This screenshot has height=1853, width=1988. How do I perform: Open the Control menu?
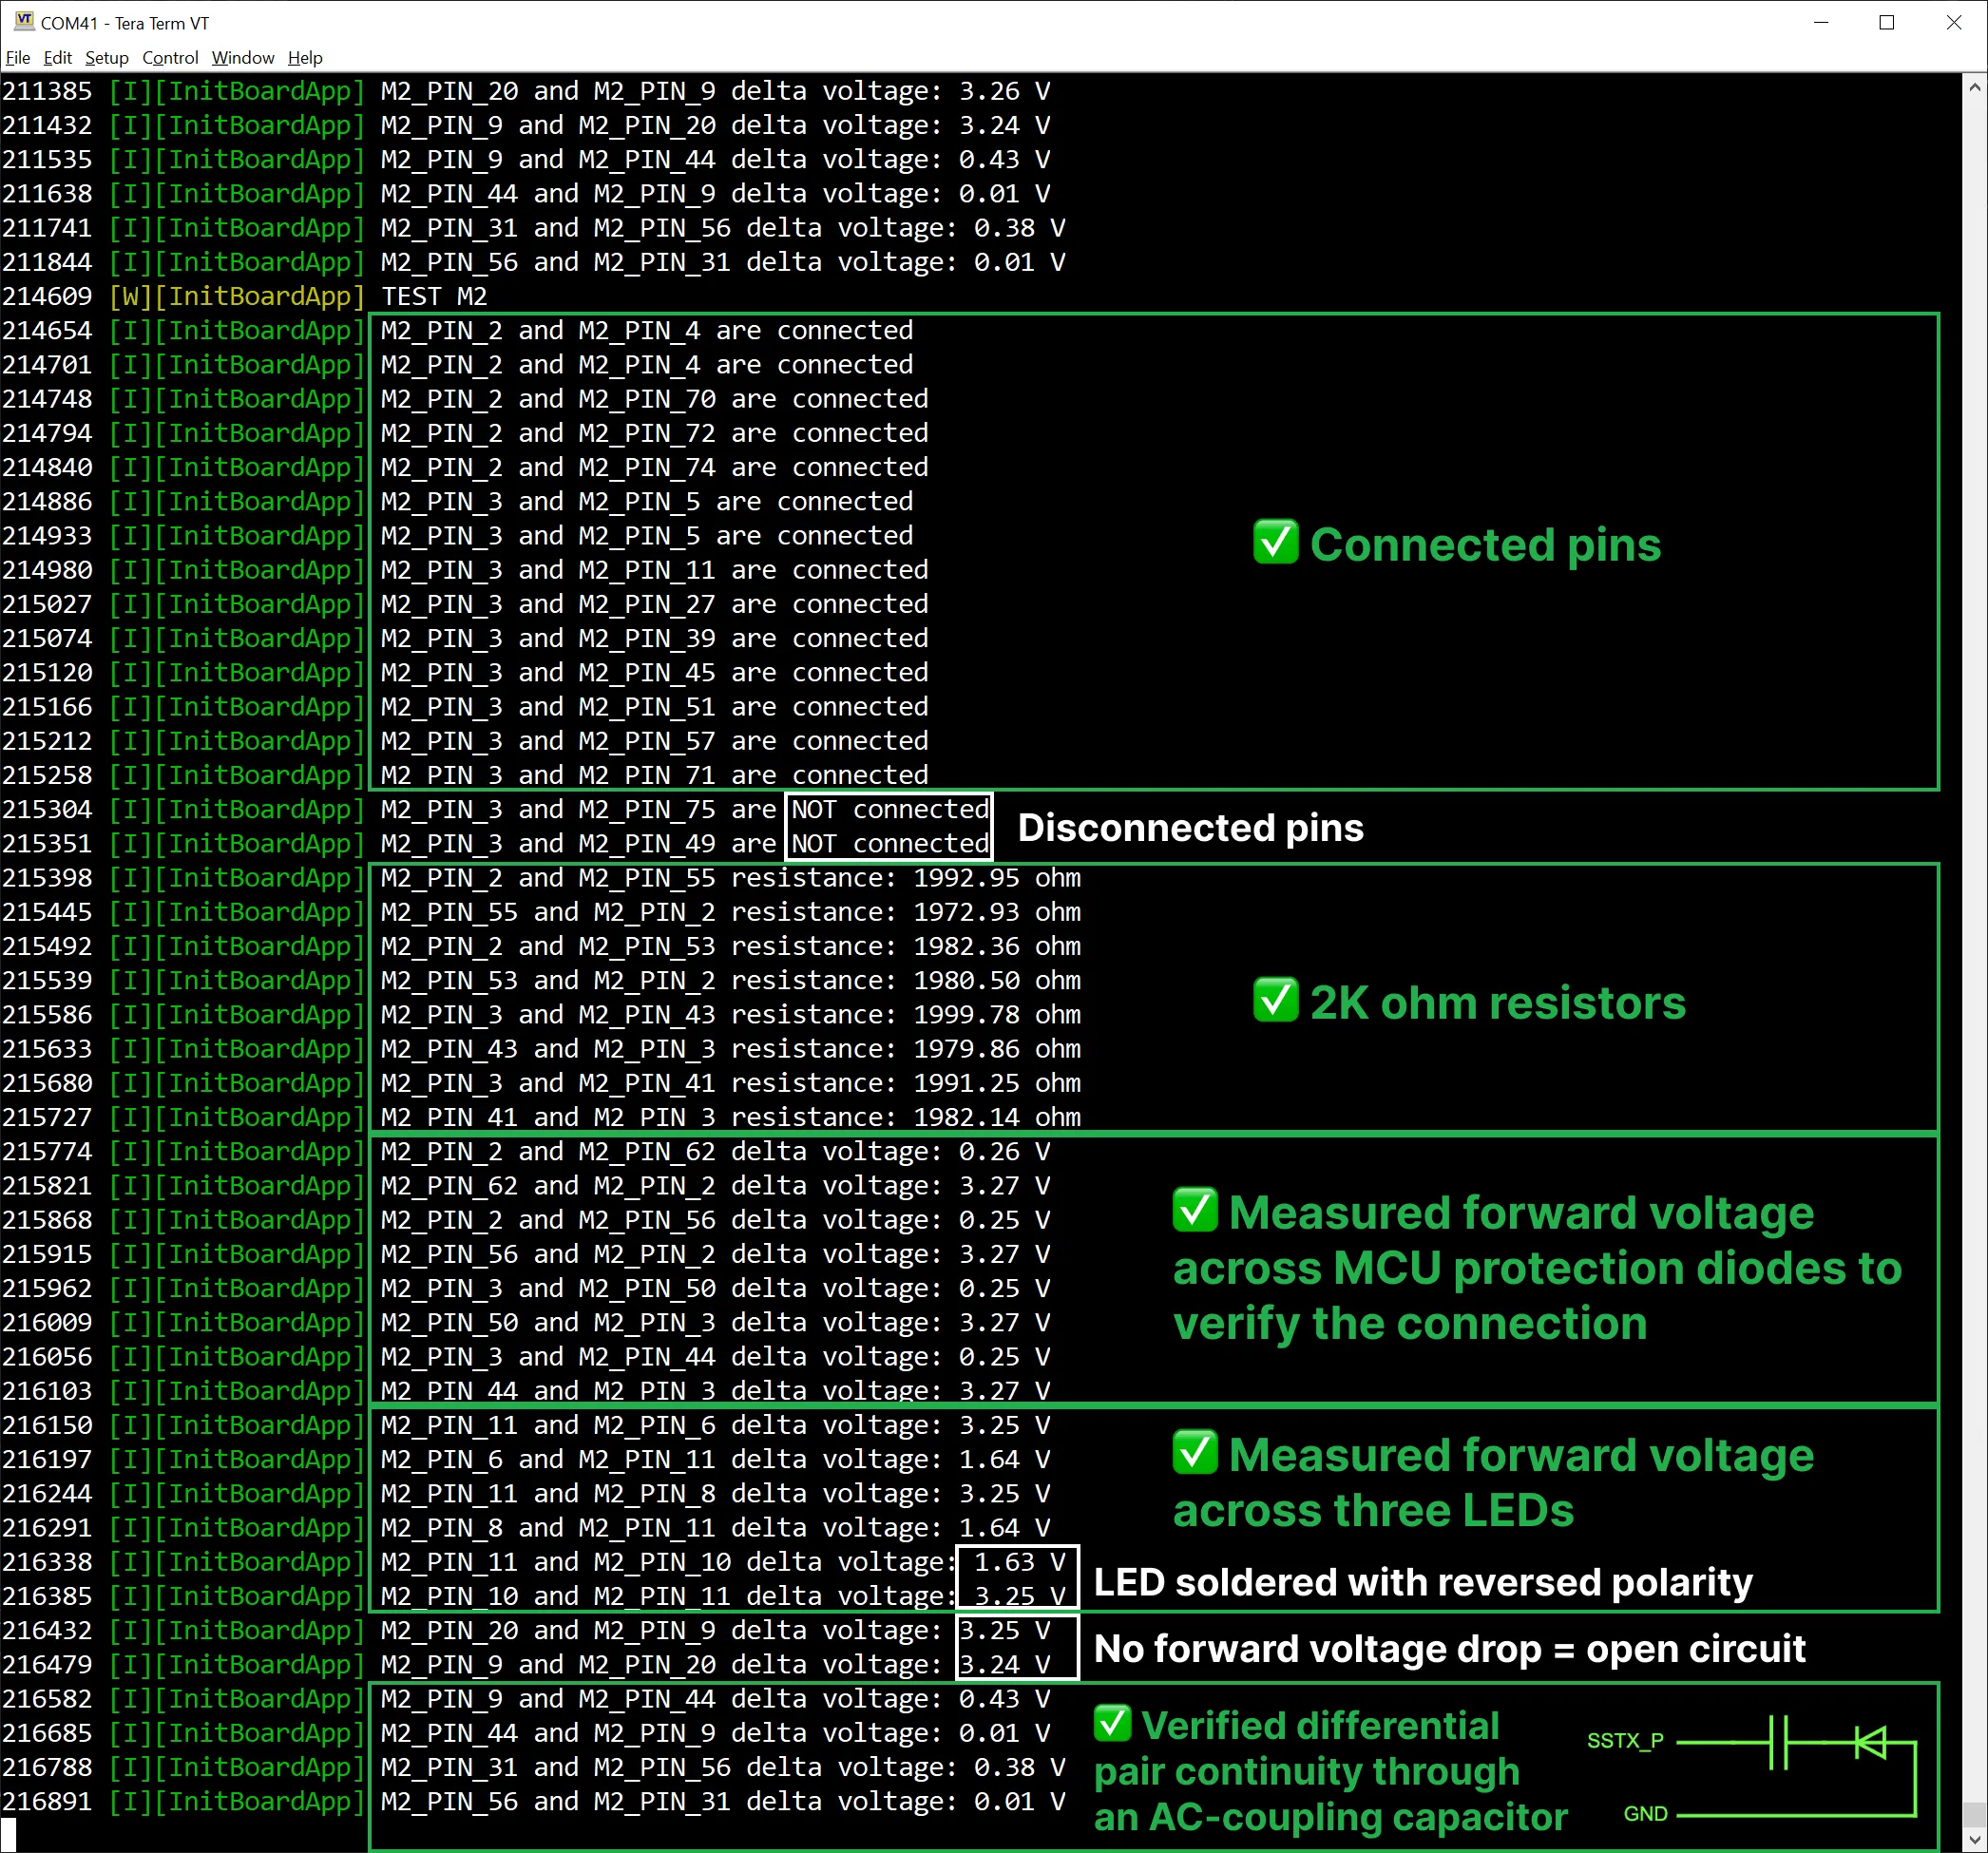tap(170, 58)
